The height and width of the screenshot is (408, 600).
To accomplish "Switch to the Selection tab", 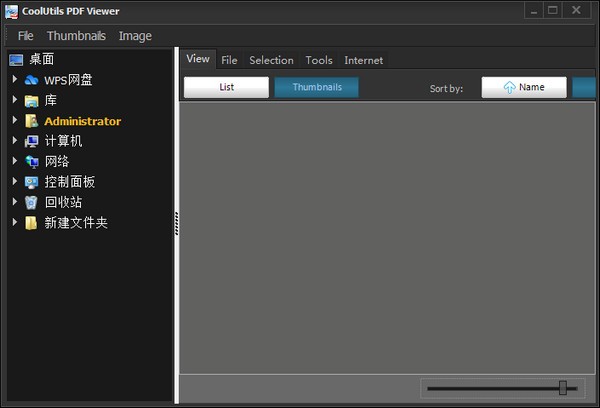I will 271,60.
